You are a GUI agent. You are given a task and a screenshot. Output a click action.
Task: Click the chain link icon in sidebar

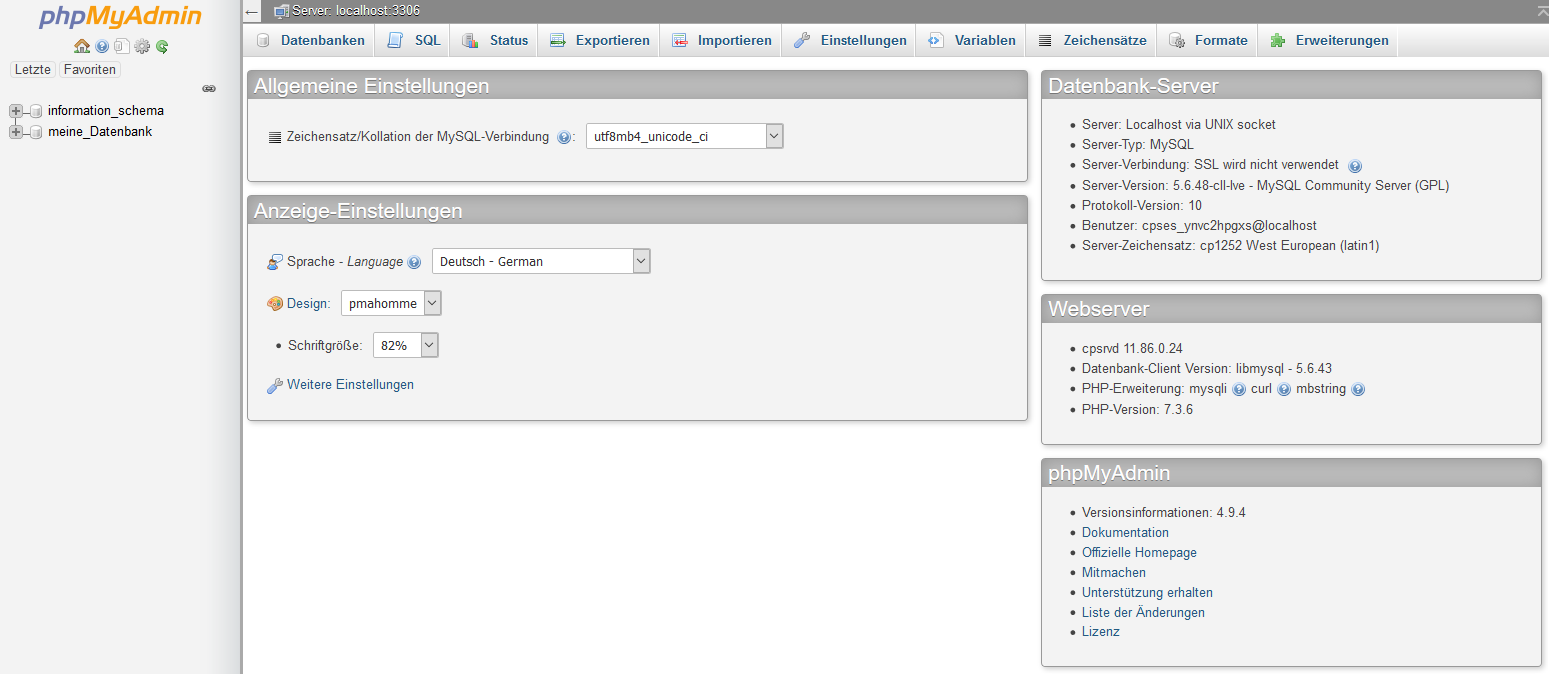pyautogui.click(x=209, y=89)
